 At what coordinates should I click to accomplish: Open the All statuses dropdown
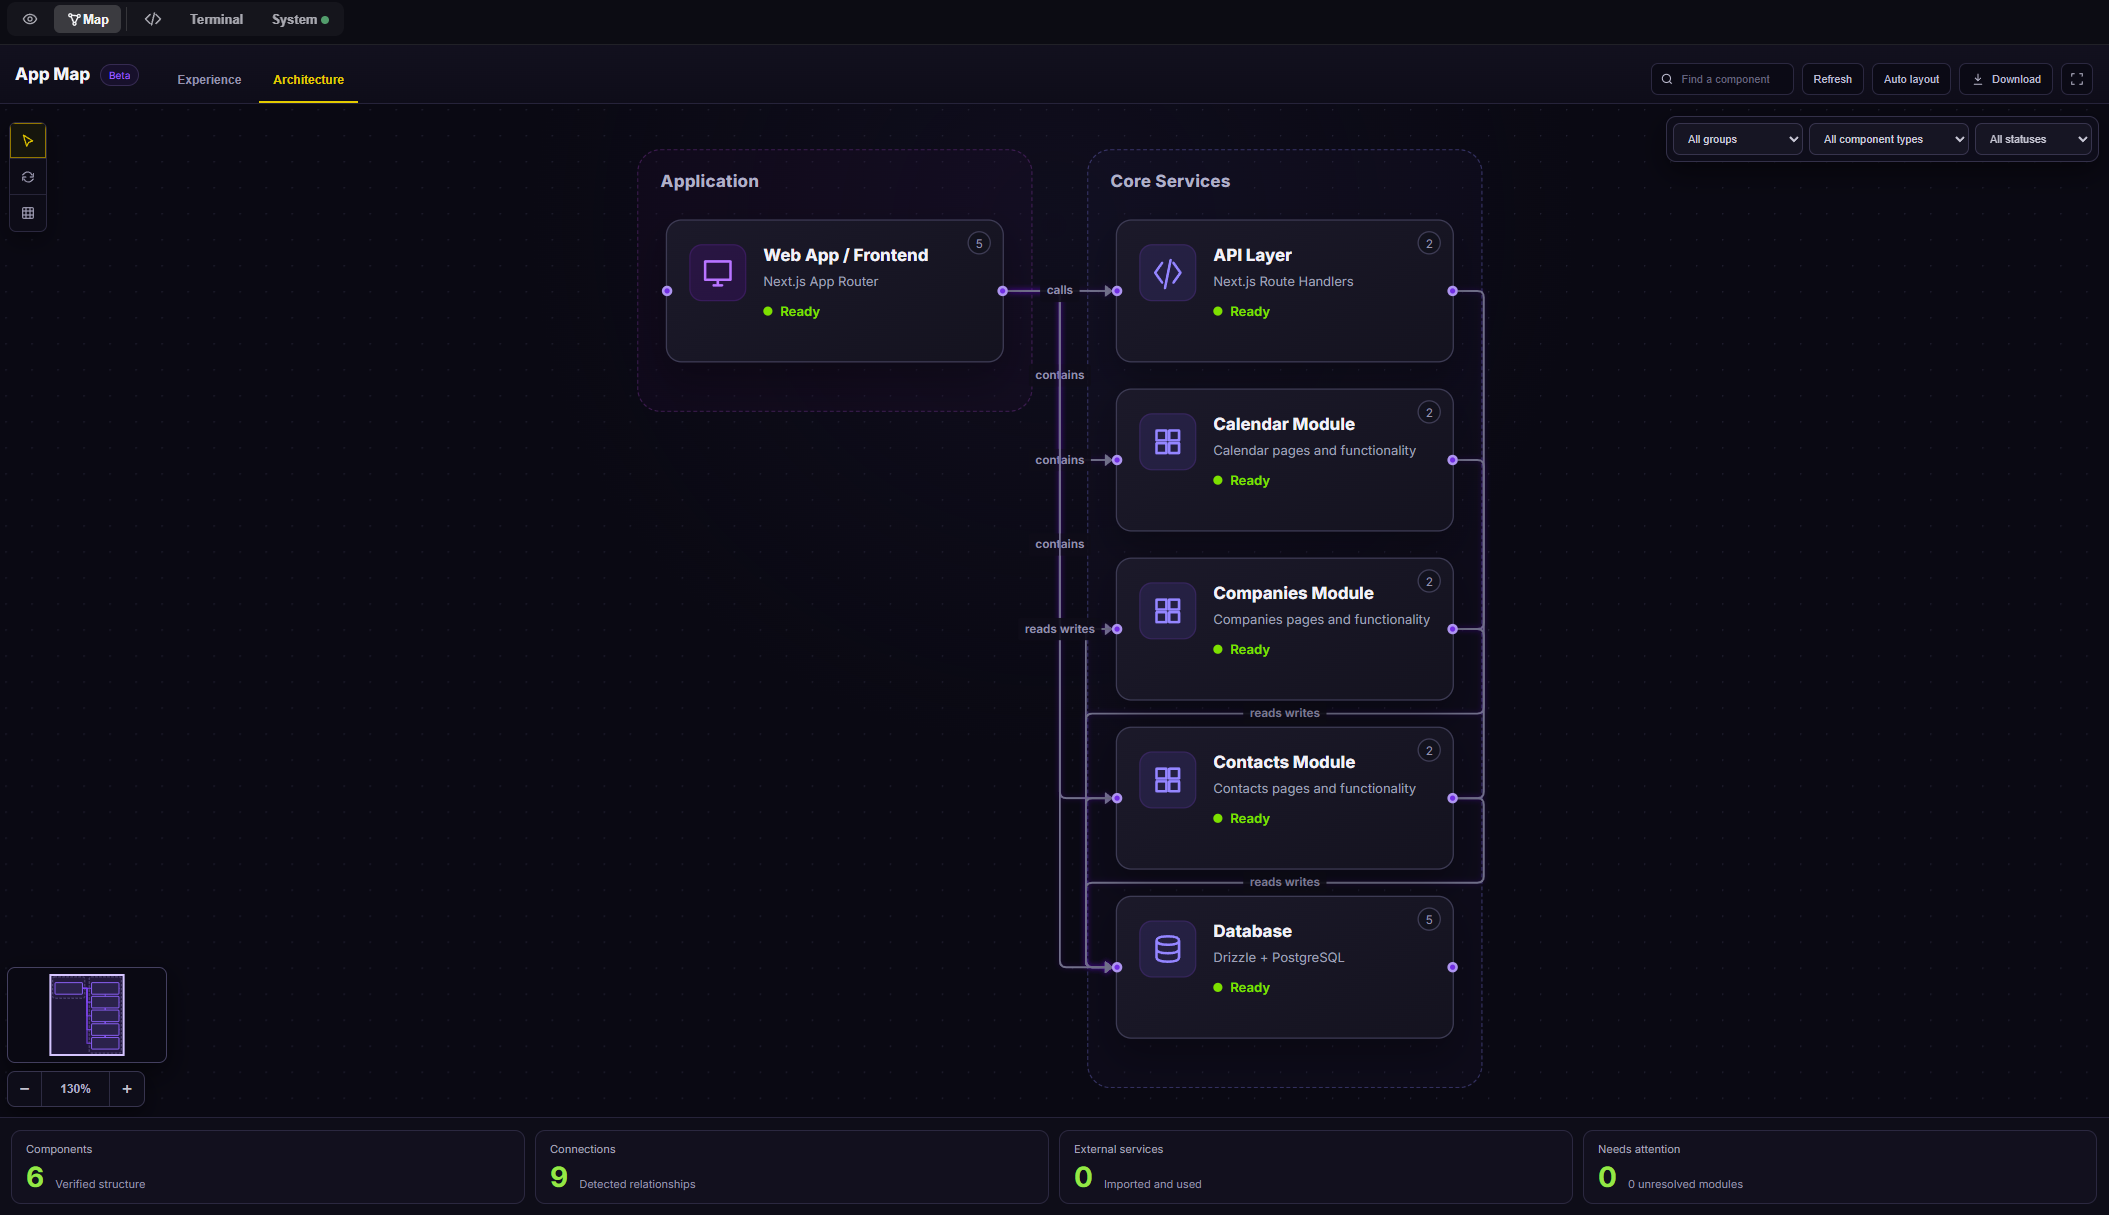click(2033, 139)
